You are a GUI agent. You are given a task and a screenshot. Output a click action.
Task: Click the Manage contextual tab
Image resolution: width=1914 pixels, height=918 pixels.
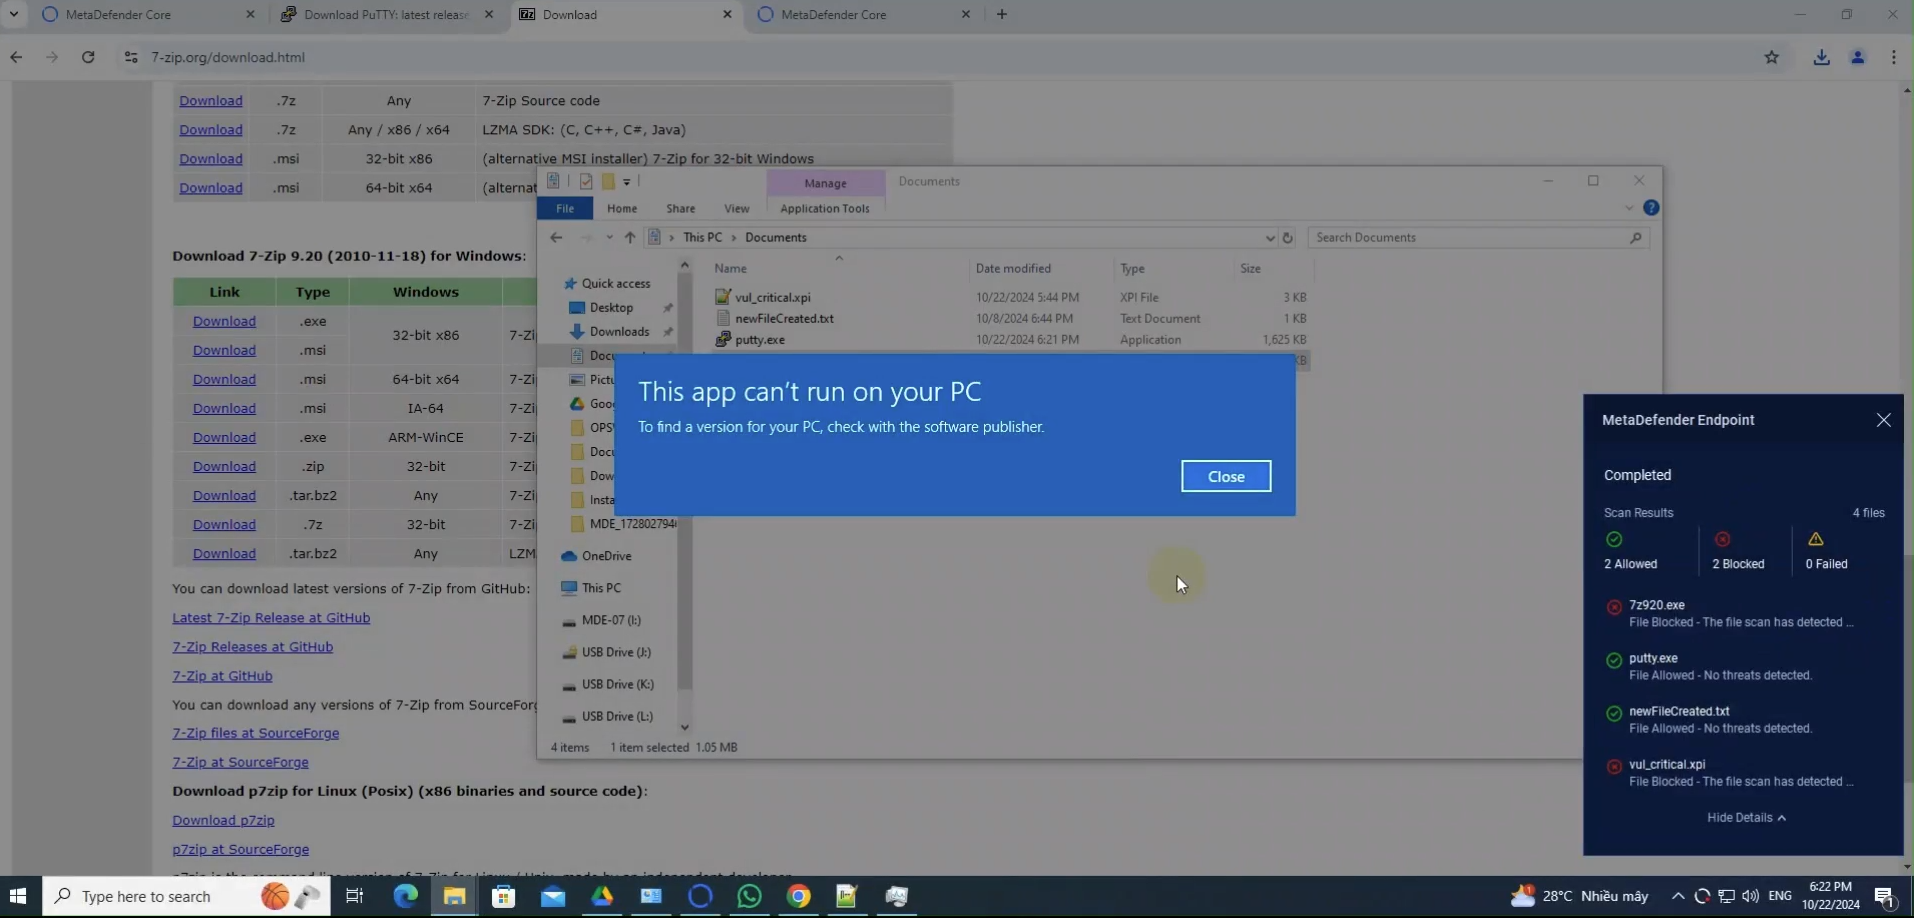[825, 183]
